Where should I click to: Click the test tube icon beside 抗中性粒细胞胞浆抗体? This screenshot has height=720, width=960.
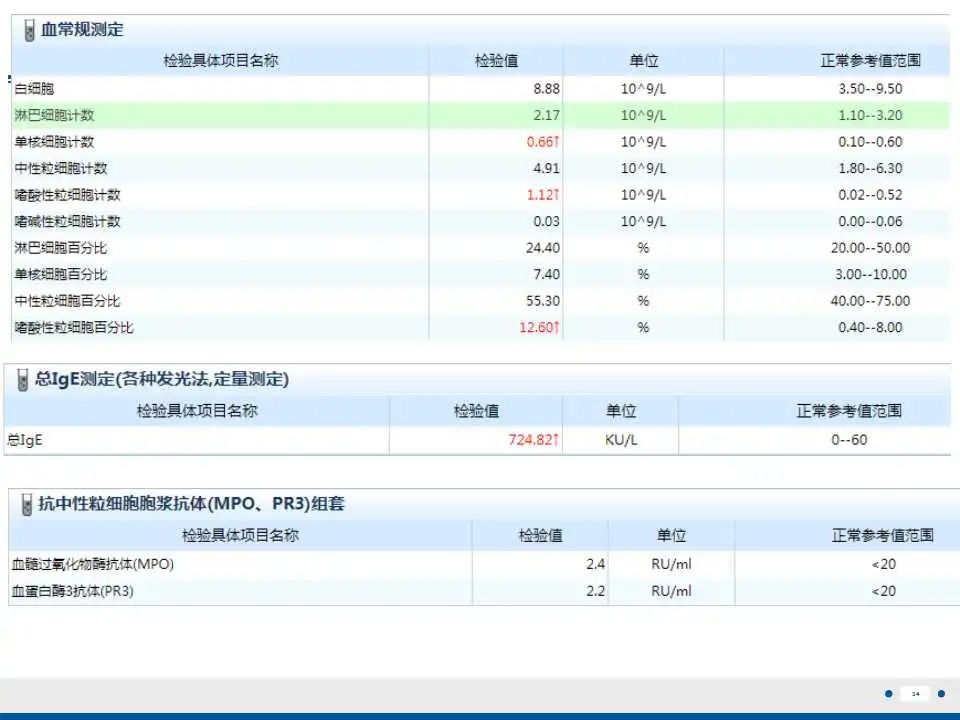(x=26, y=504)
